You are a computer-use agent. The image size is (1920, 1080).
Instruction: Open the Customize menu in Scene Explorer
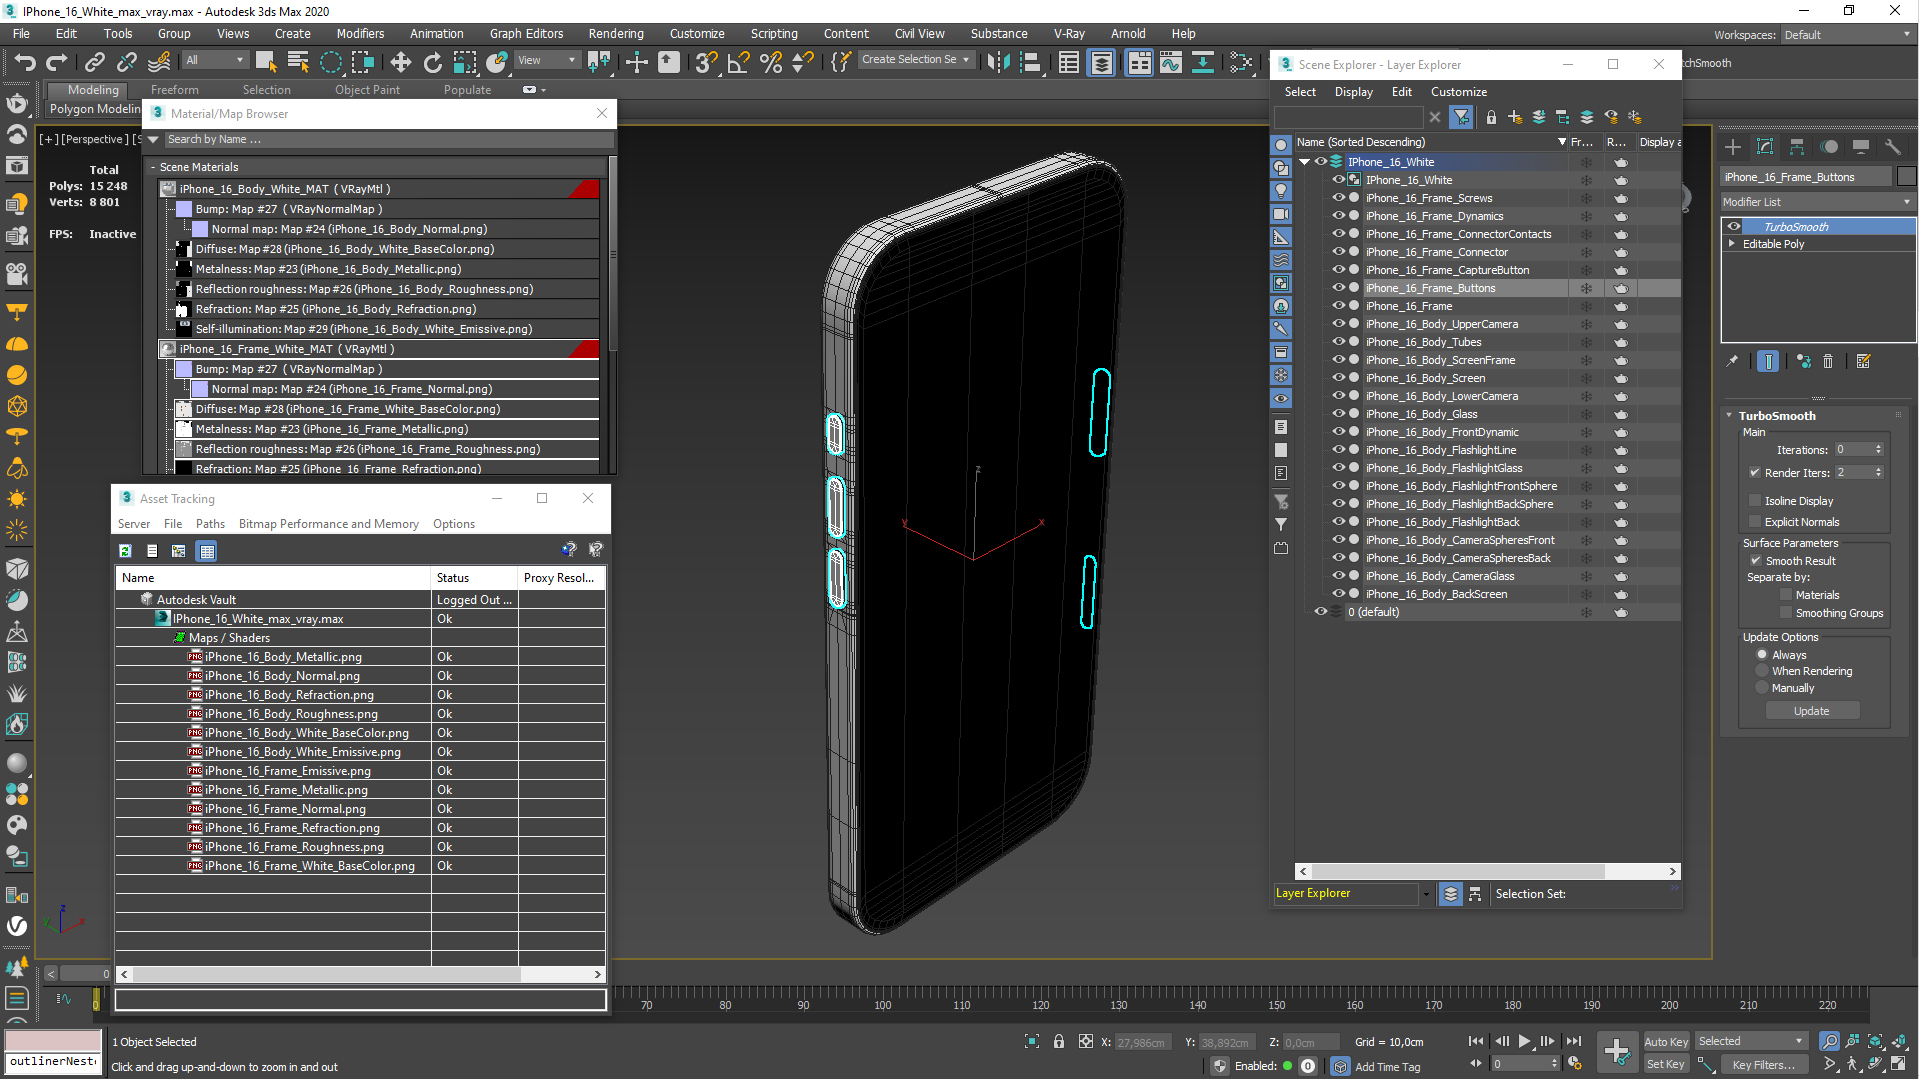(1458, 92)
